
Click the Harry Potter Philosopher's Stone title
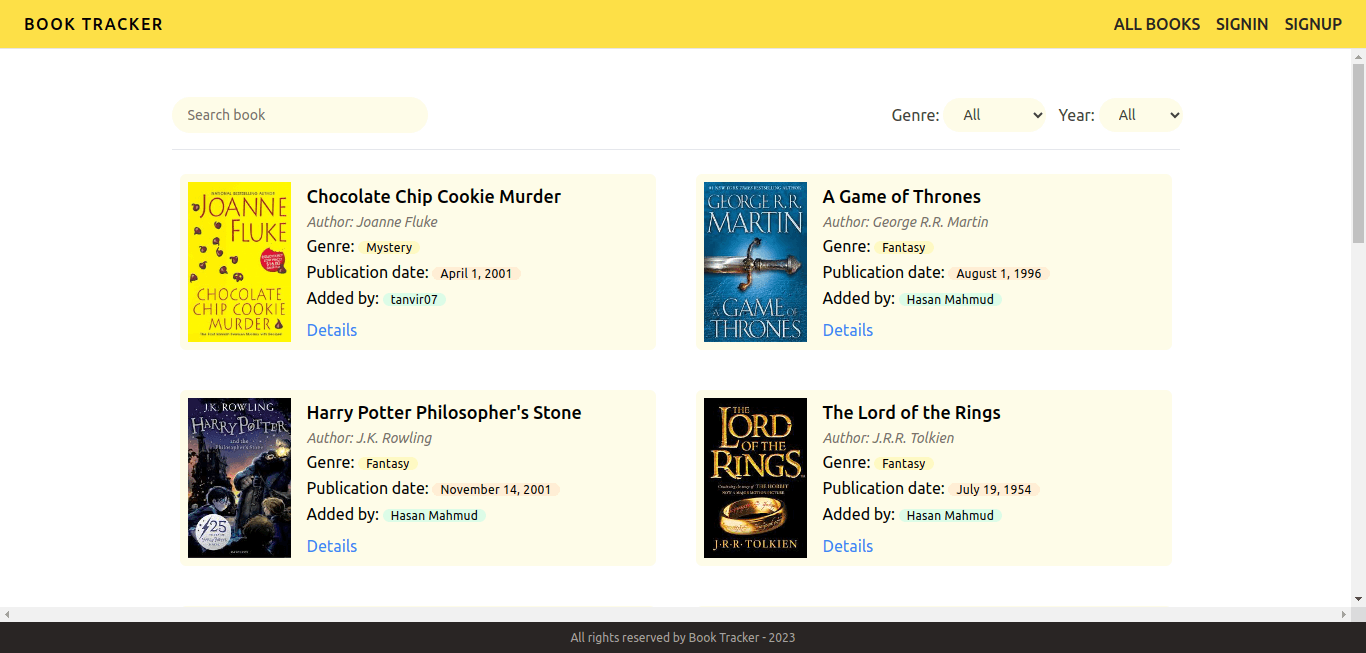click(x=444, y=413)
